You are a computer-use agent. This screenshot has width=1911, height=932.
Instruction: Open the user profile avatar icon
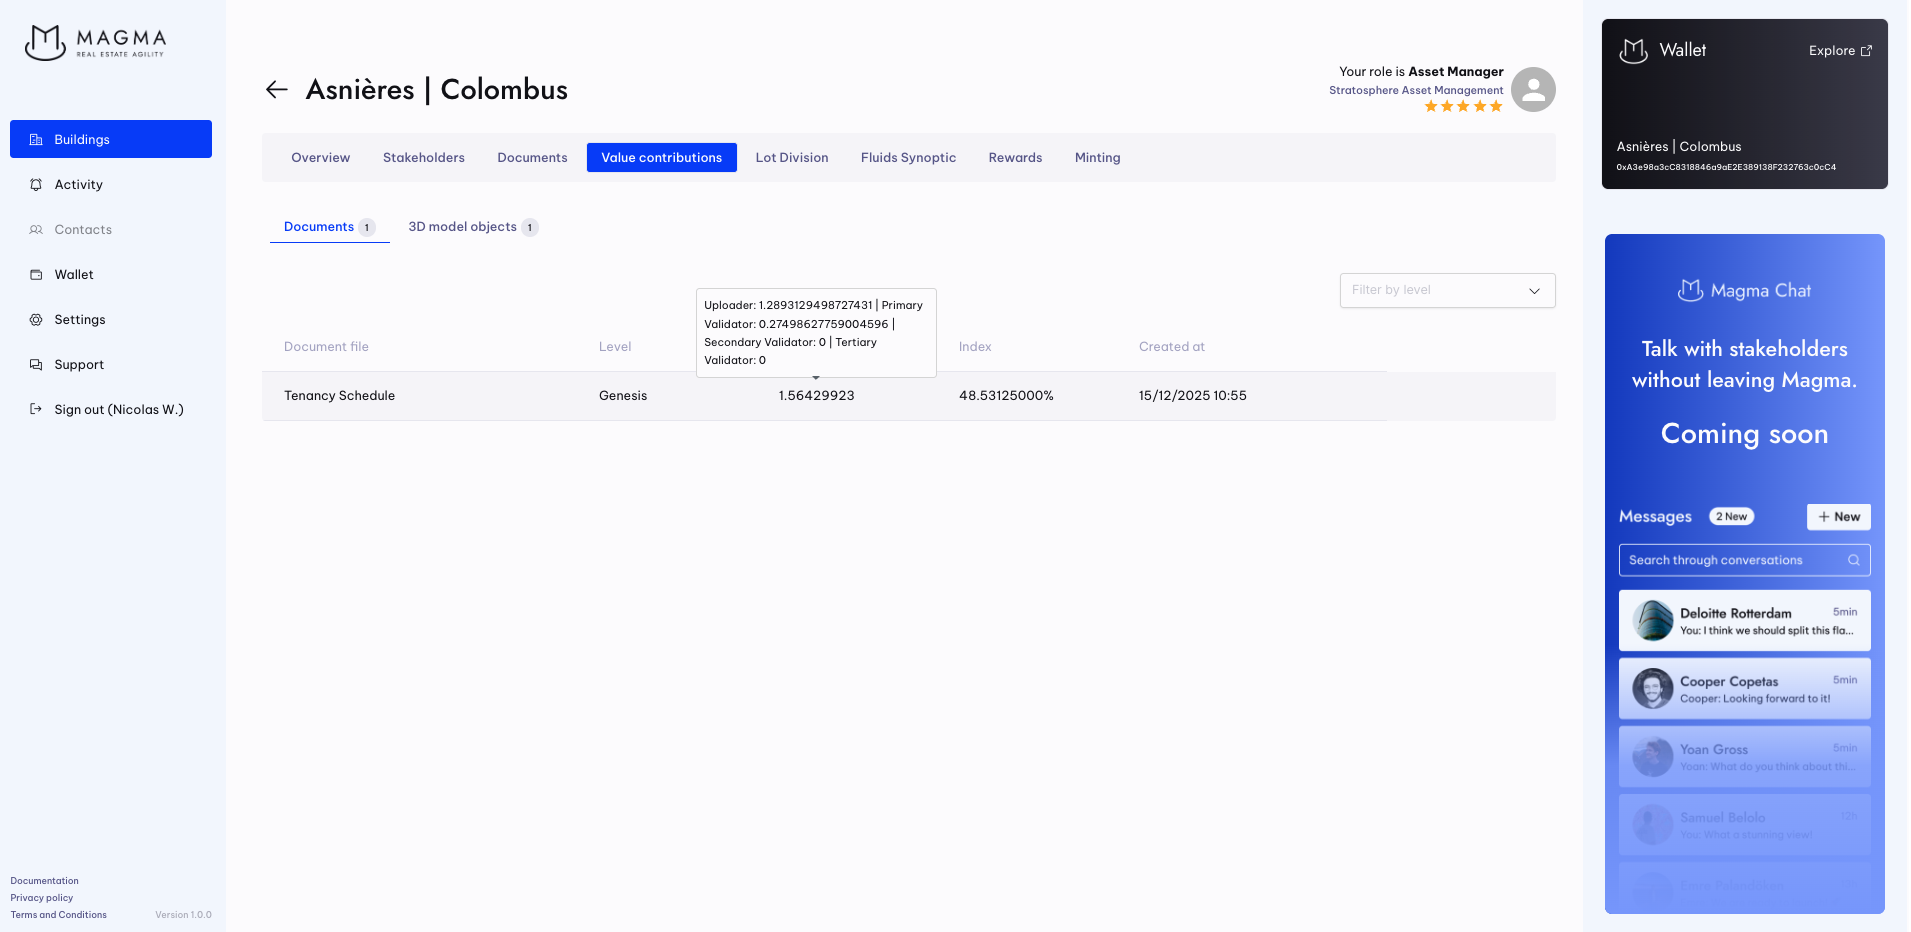(x=1533, y=90)
